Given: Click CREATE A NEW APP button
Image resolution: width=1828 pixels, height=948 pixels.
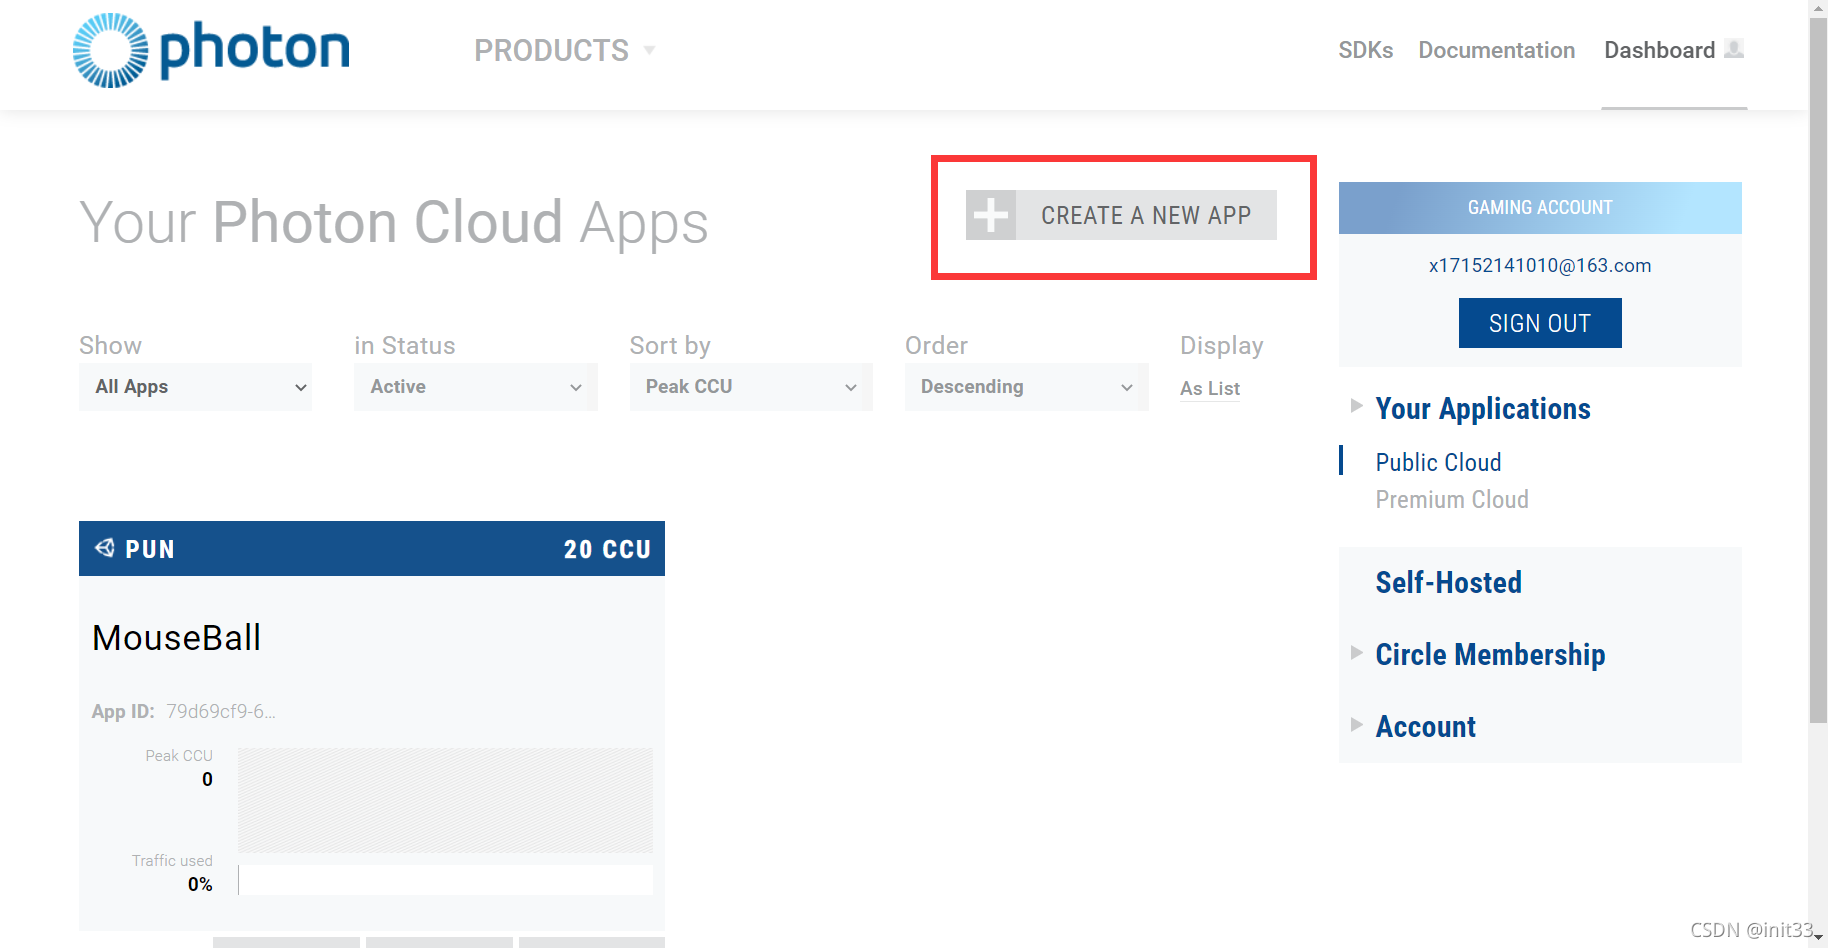Looking at the screenshot, I should (1121, 215).
